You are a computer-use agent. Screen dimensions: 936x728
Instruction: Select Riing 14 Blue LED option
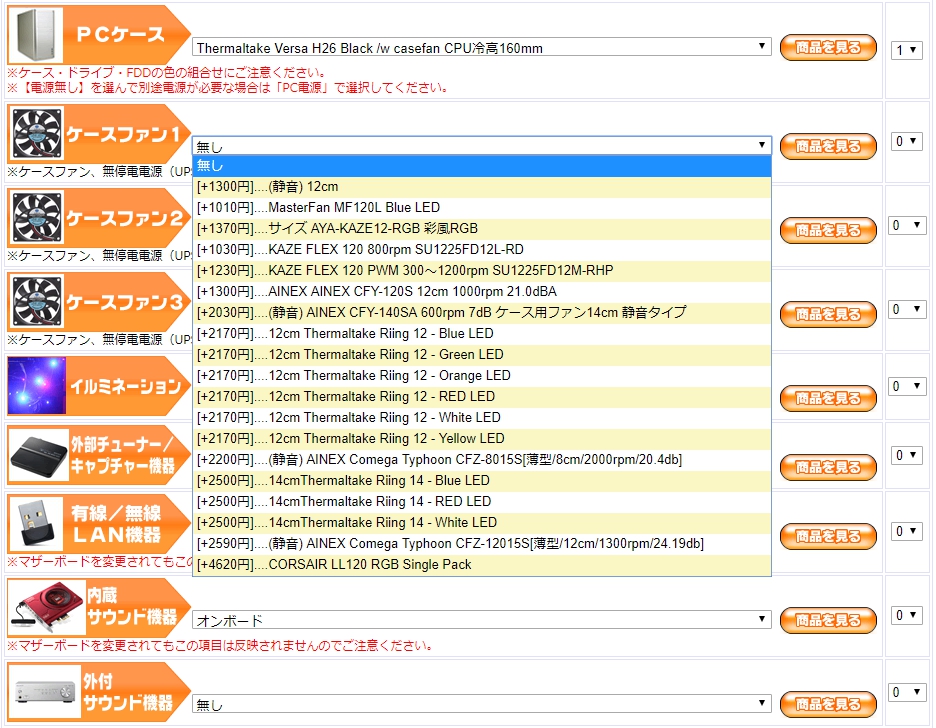(482, 480)
